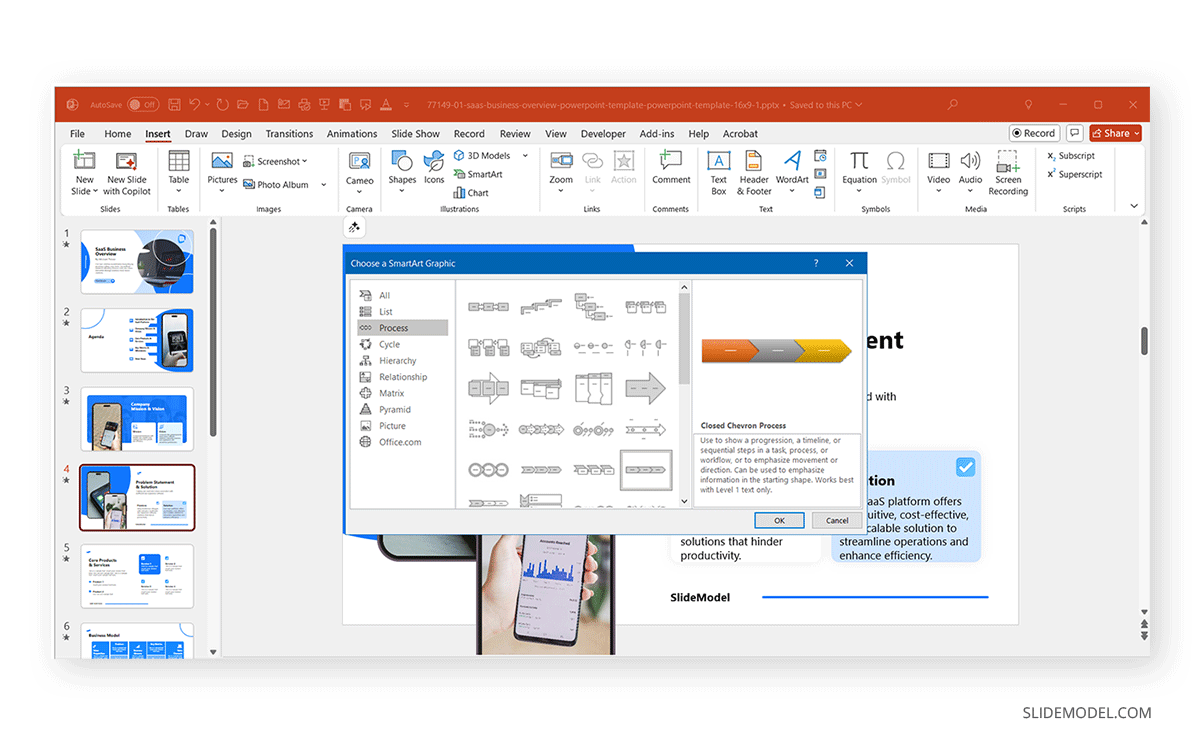Confirm SmartArt selection with OK
The width and height of the screenshot is (1200, 743).
coord(779,520)
